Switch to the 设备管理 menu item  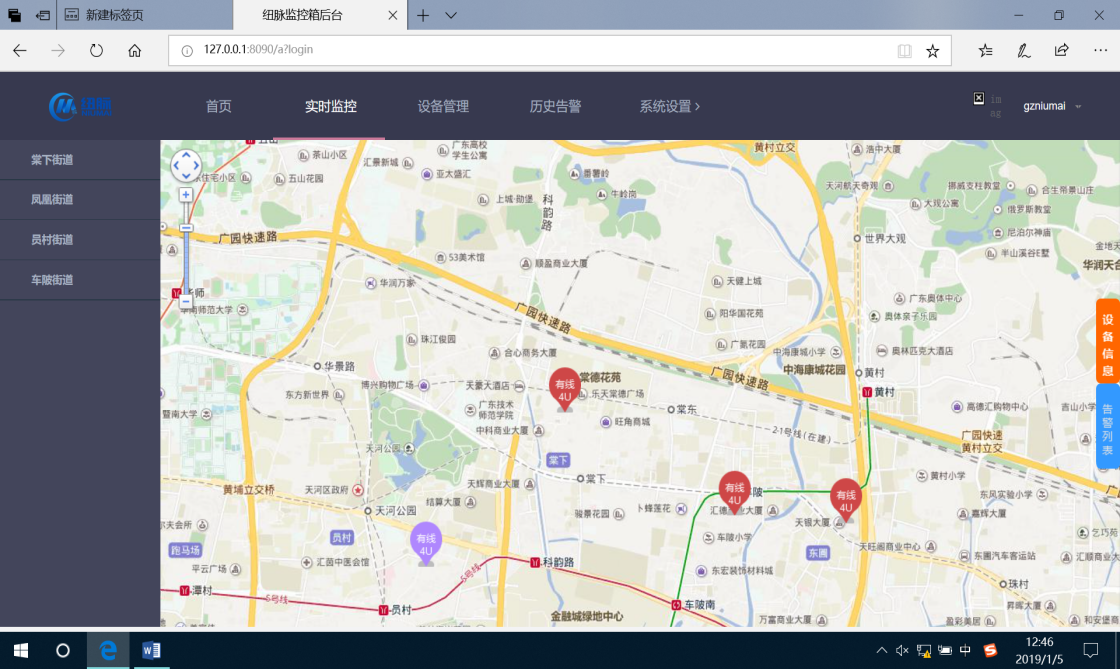(441, 106)
